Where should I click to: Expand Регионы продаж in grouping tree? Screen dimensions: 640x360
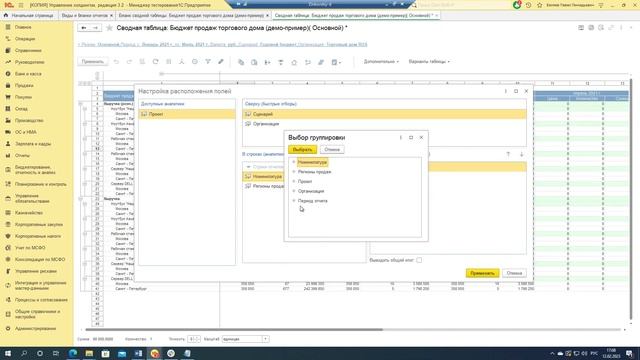point(293,172)
